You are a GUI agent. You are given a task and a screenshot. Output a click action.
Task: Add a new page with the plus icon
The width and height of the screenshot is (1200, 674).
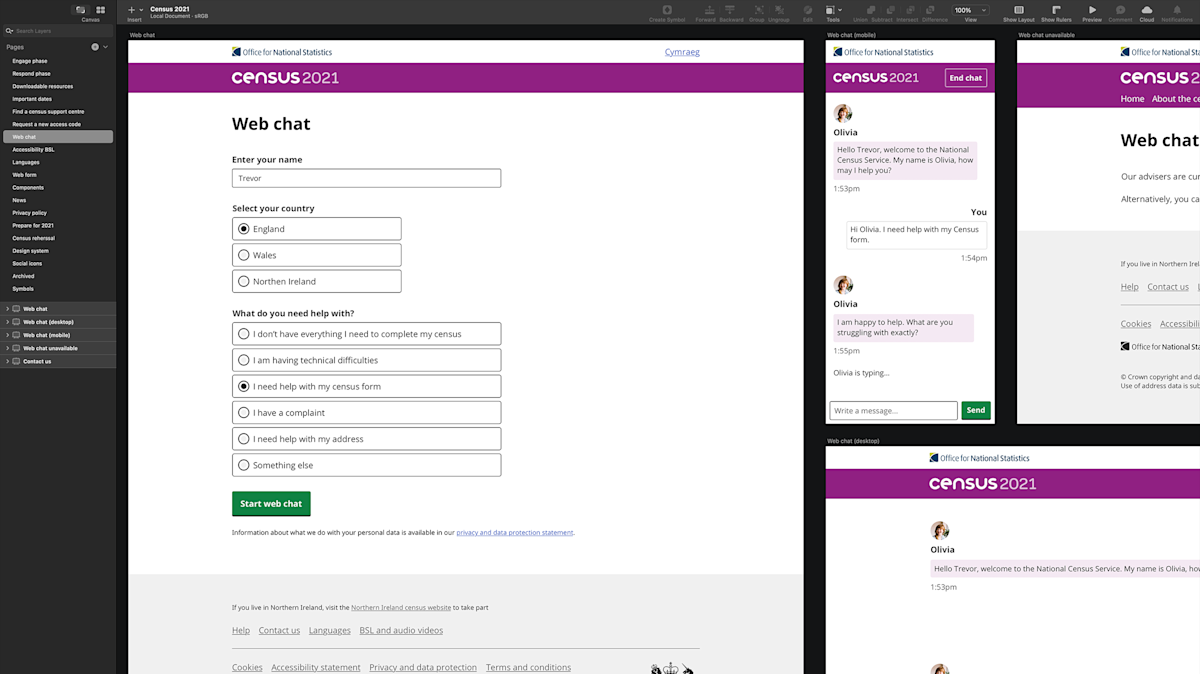(95, 47)
